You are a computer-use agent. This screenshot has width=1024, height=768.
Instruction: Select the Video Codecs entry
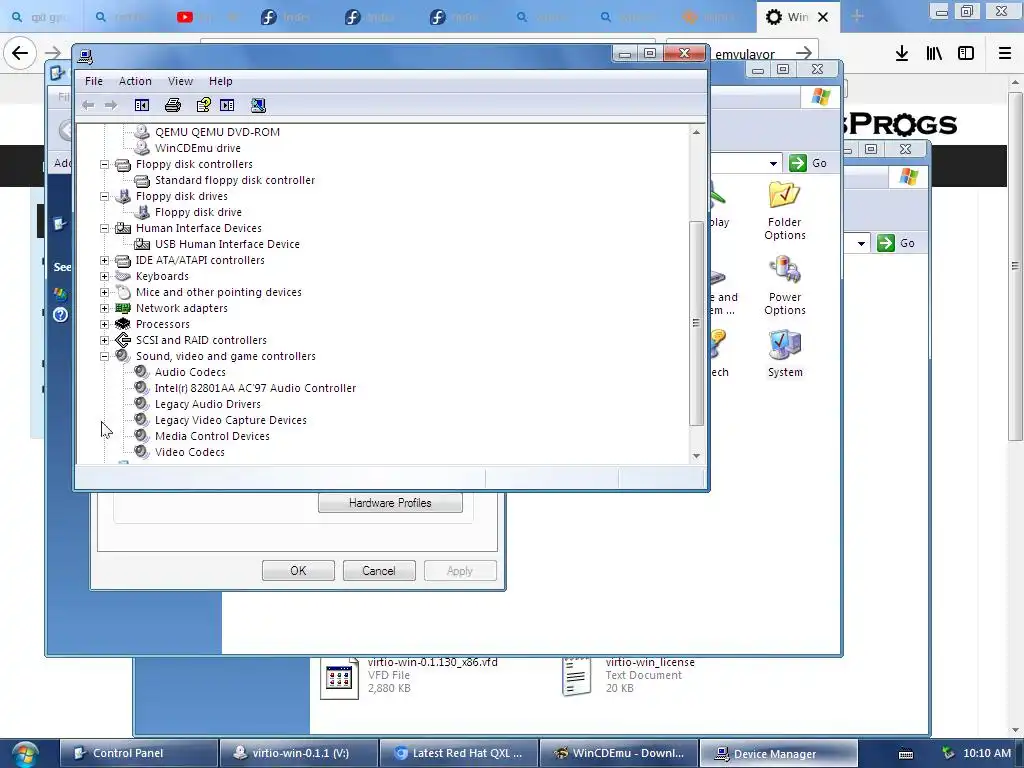click(x=189, y=452)
